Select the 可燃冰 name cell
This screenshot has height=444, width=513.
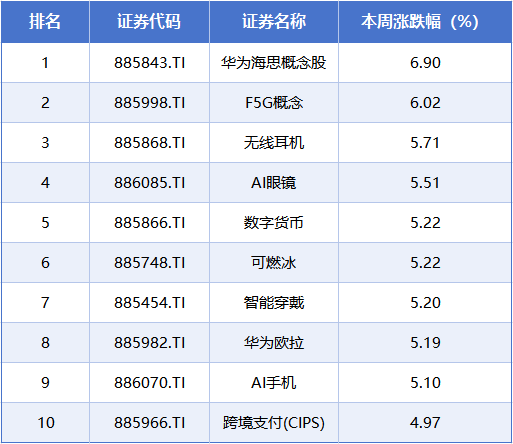[x=274, y=263]
